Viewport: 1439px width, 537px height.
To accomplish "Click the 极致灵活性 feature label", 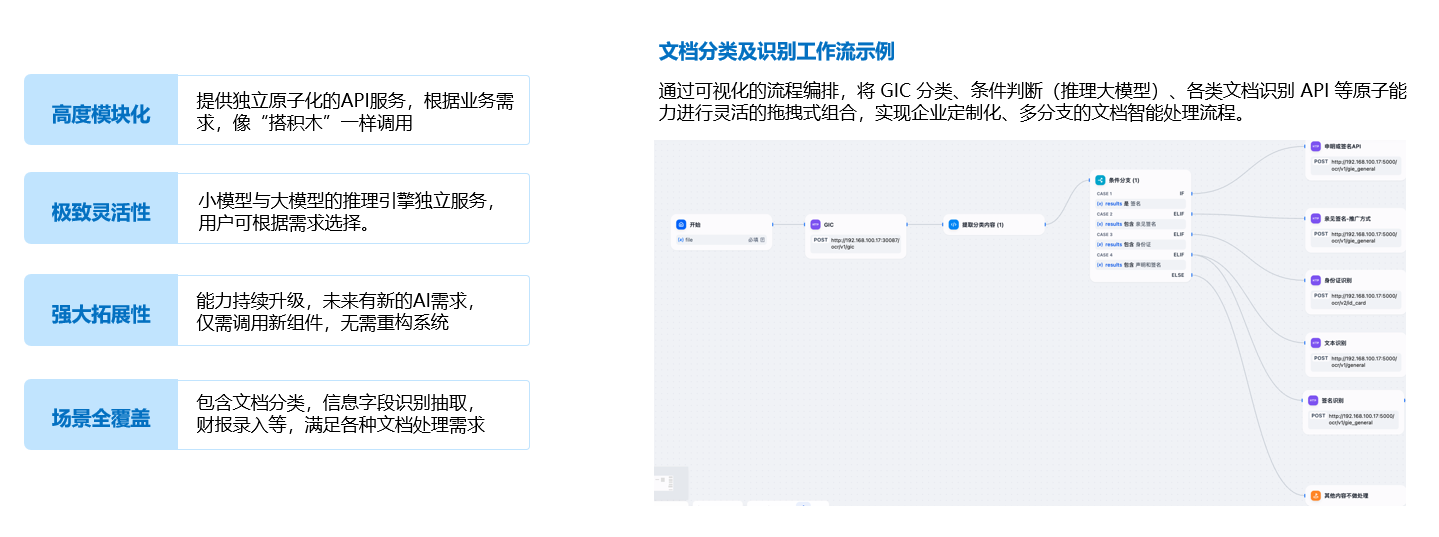I will 101,212.
